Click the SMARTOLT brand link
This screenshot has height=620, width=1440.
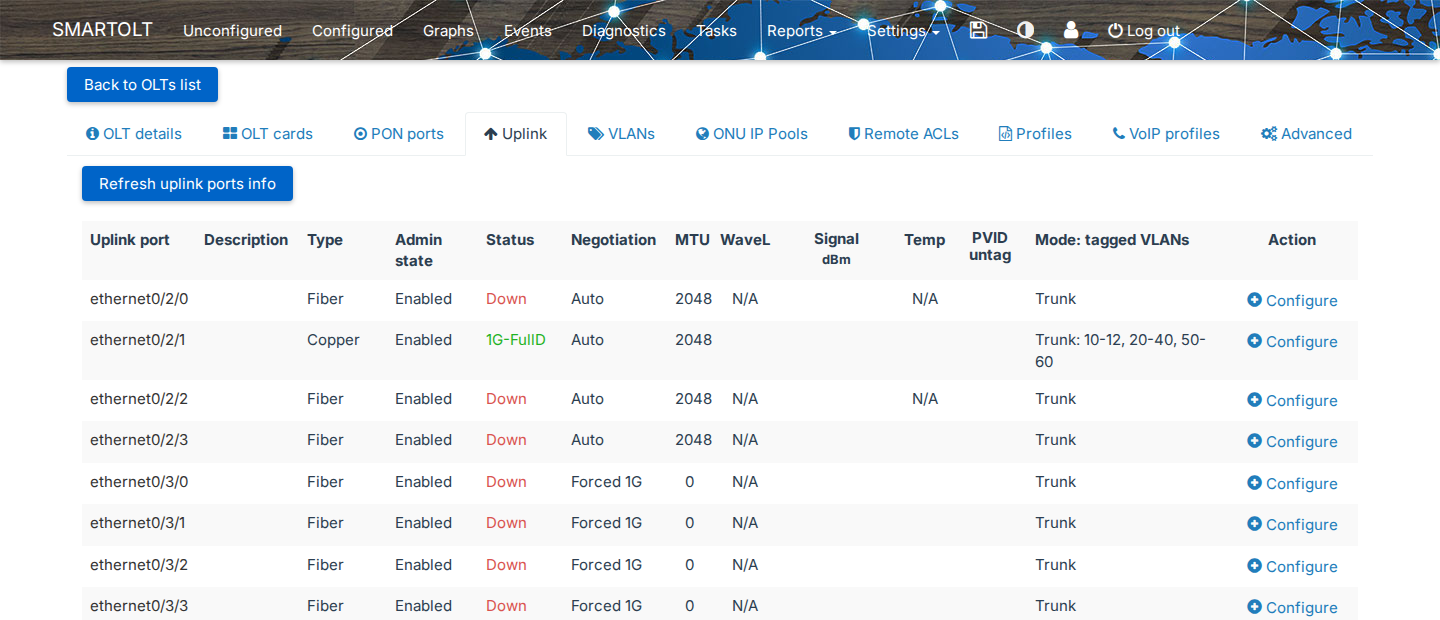tap(102, 30)
